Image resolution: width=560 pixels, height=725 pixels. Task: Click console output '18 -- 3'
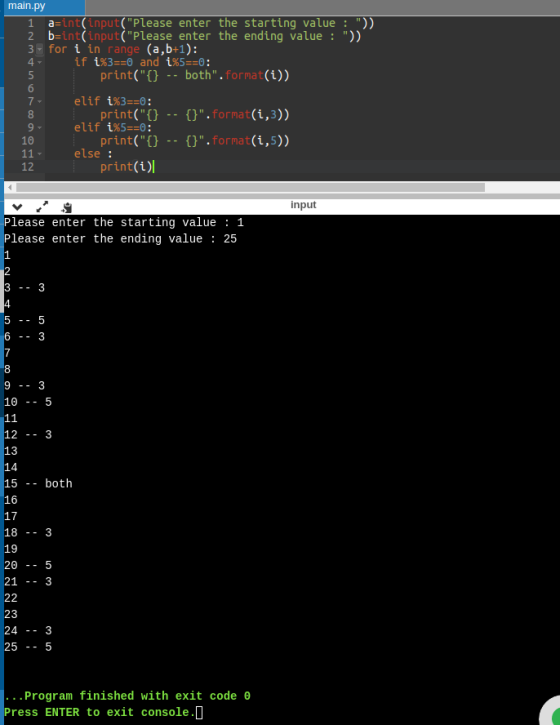point(28,533)
